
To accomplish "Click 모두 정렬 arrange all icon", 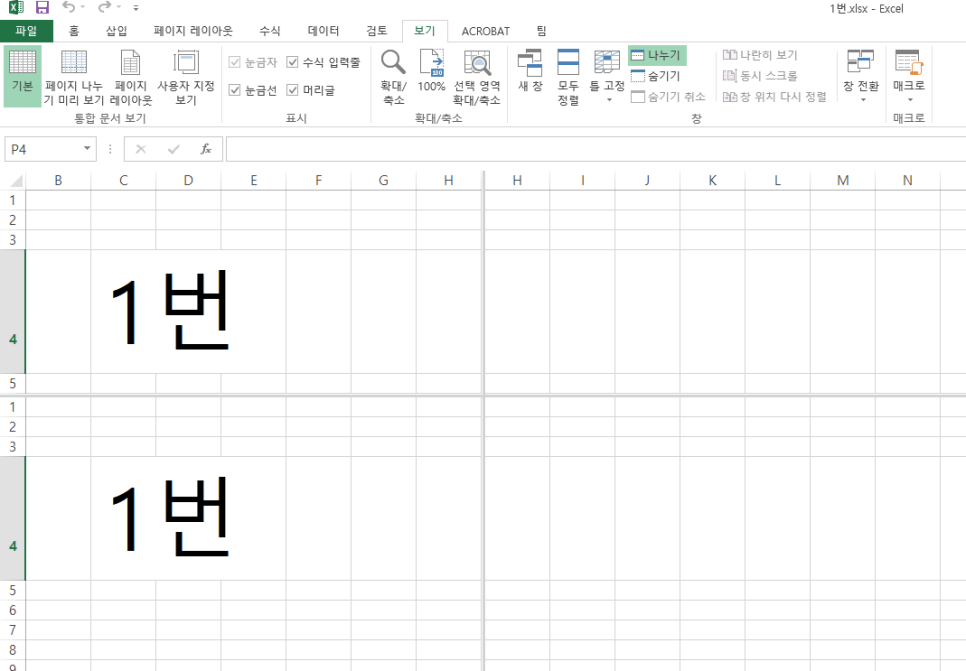I will [568, 77].
